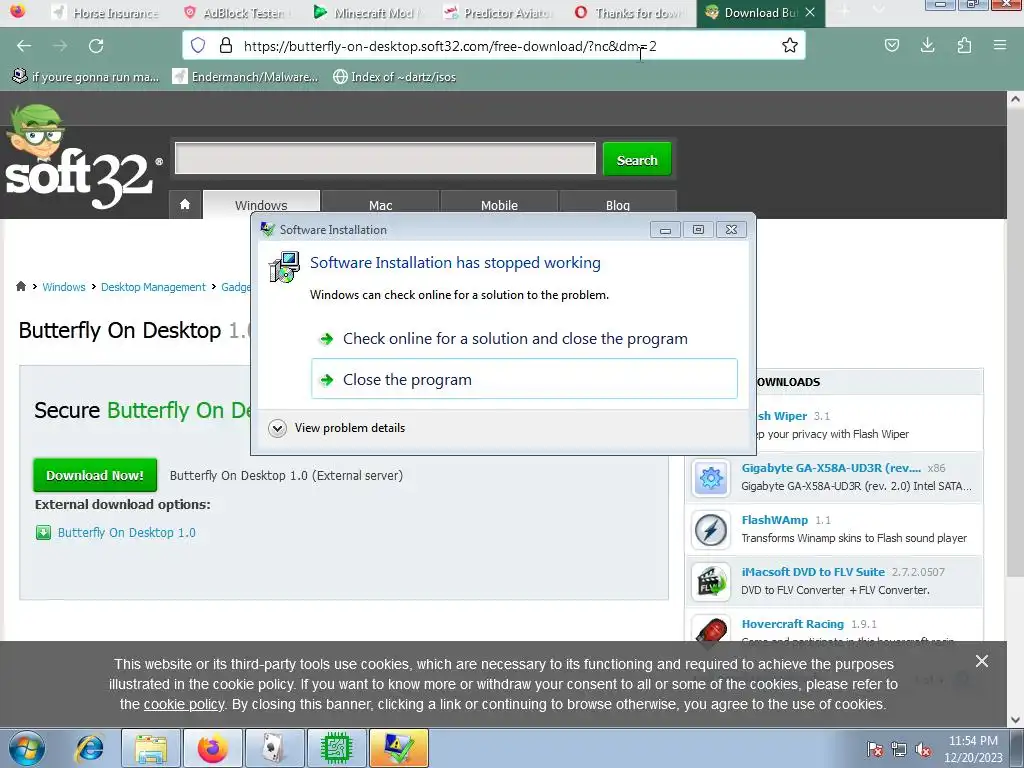Click the network tray icon
The width and height of the screenshot is (1024, 768).
pos(899,749)
